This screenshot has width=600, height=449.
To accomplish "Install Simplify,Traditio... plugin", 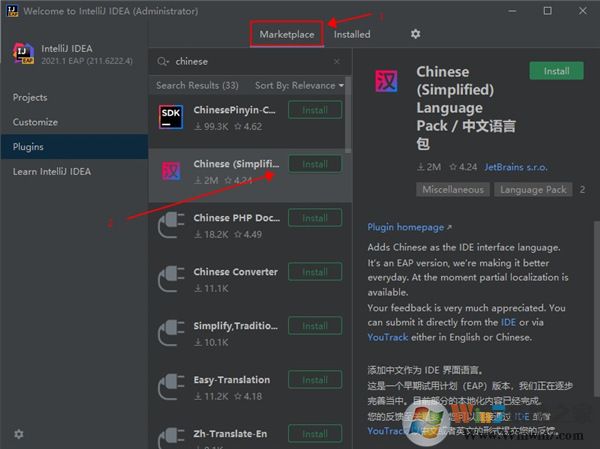I will (315, 326).
